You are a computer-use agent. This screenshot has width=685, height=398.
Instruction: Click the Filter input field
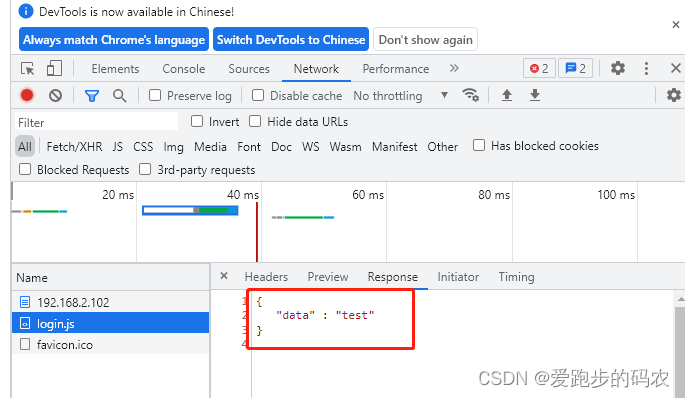coord(97,122)
